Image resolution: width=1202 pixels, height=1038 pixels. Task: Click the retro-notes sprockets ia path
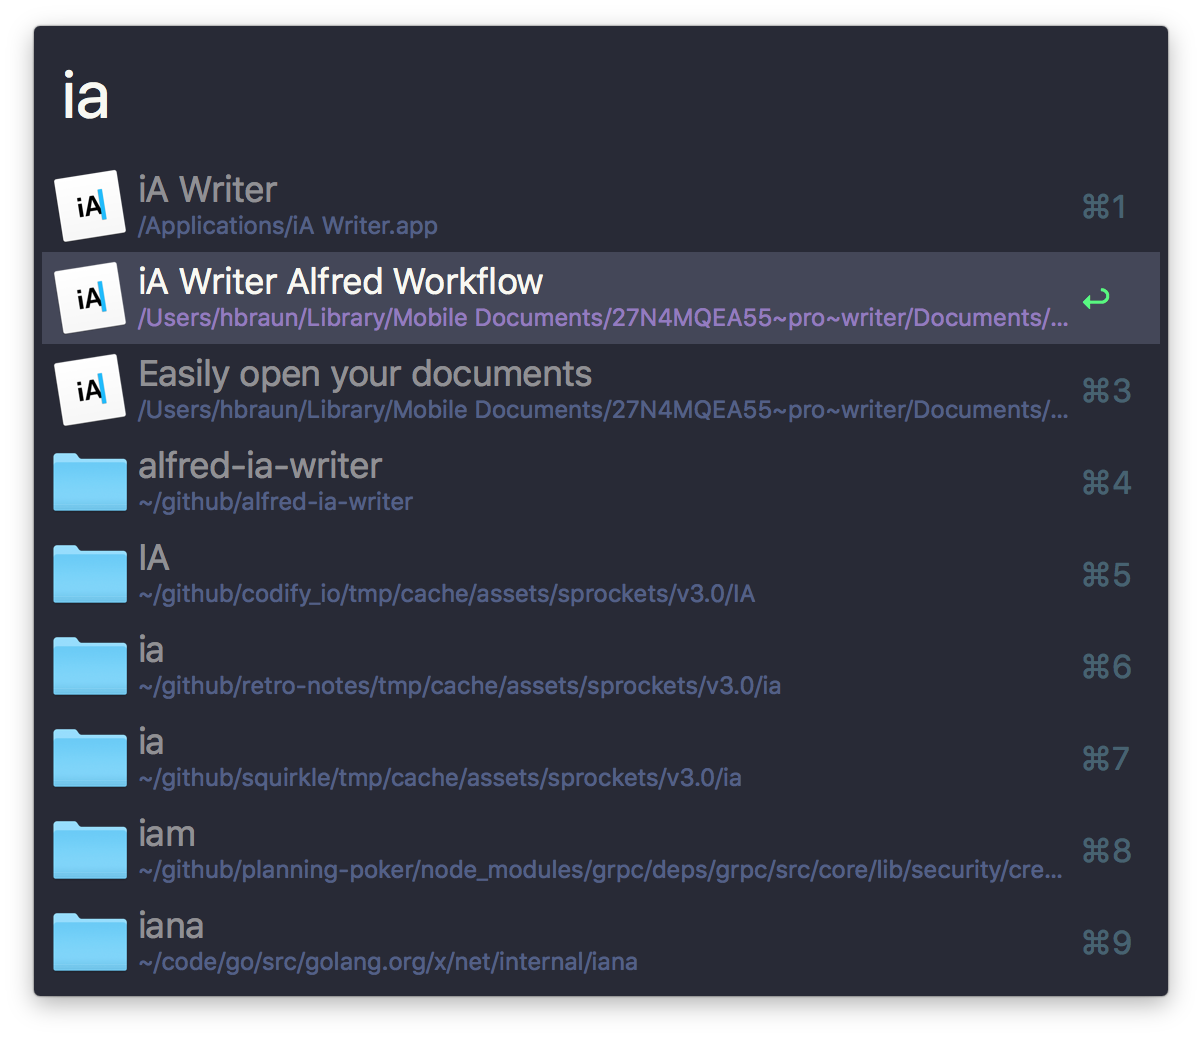(x=460, y=686)
